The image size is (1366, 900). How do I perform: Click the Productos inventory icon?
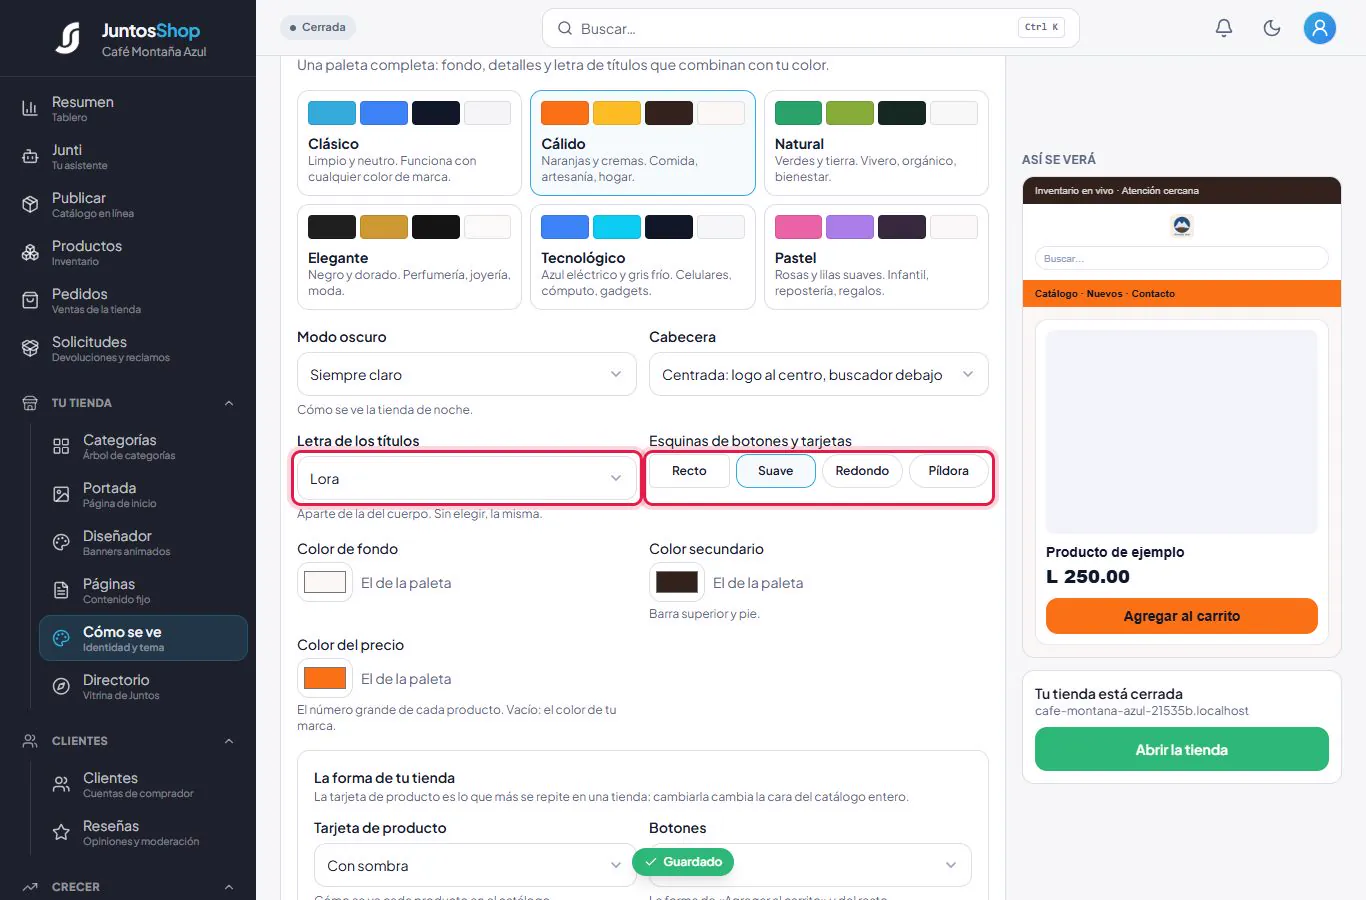[30, 252]
